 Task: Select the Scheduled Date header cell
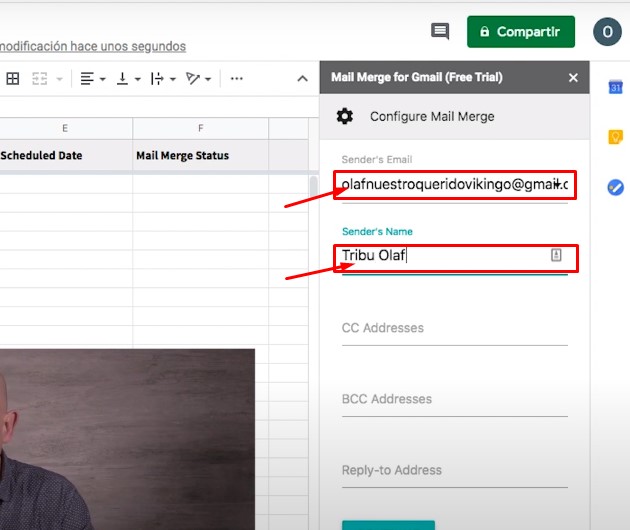65,156
